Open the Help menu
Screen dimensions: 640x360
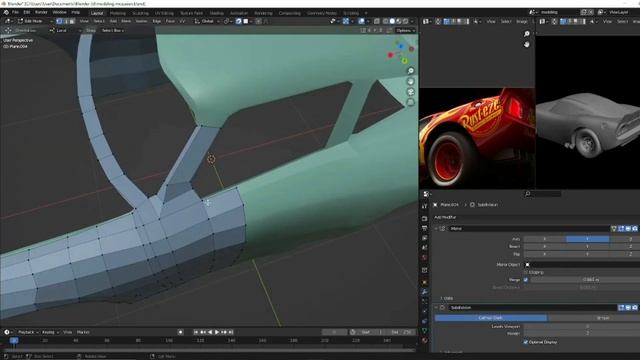coord(76,12)
